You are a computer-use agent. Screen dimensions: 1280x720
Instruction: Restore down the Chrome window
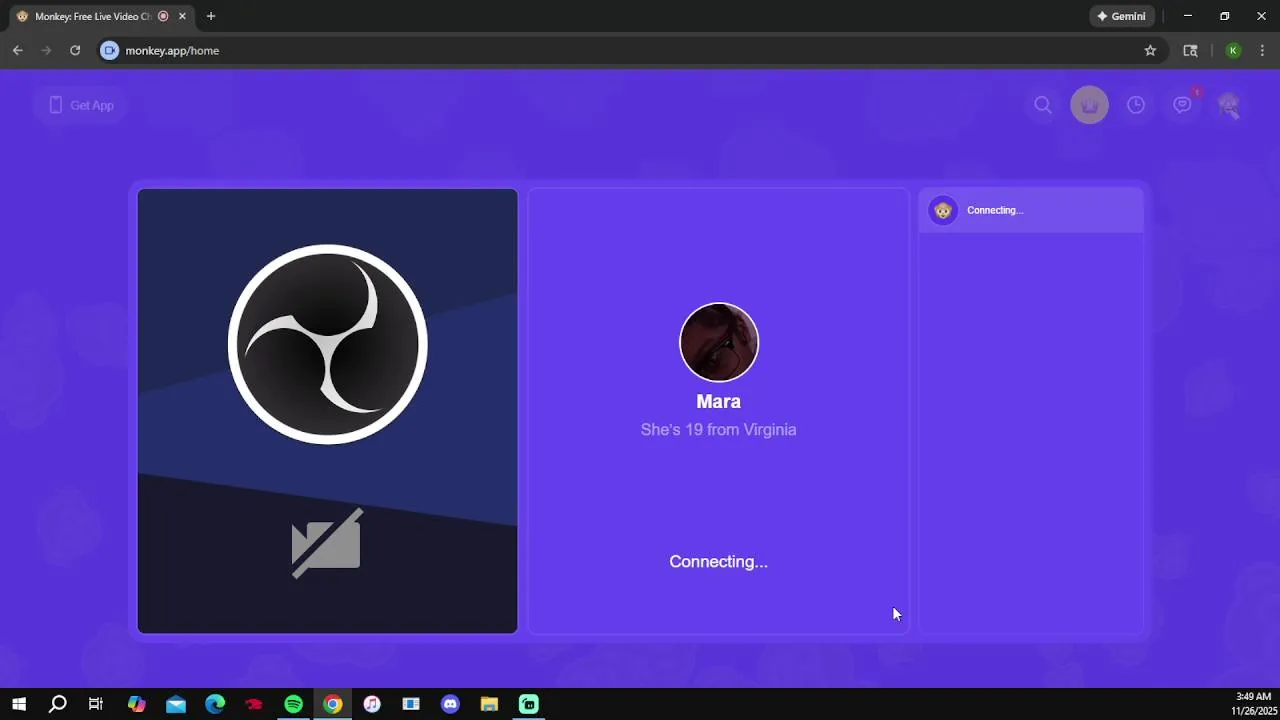[x=1224, y=16]
